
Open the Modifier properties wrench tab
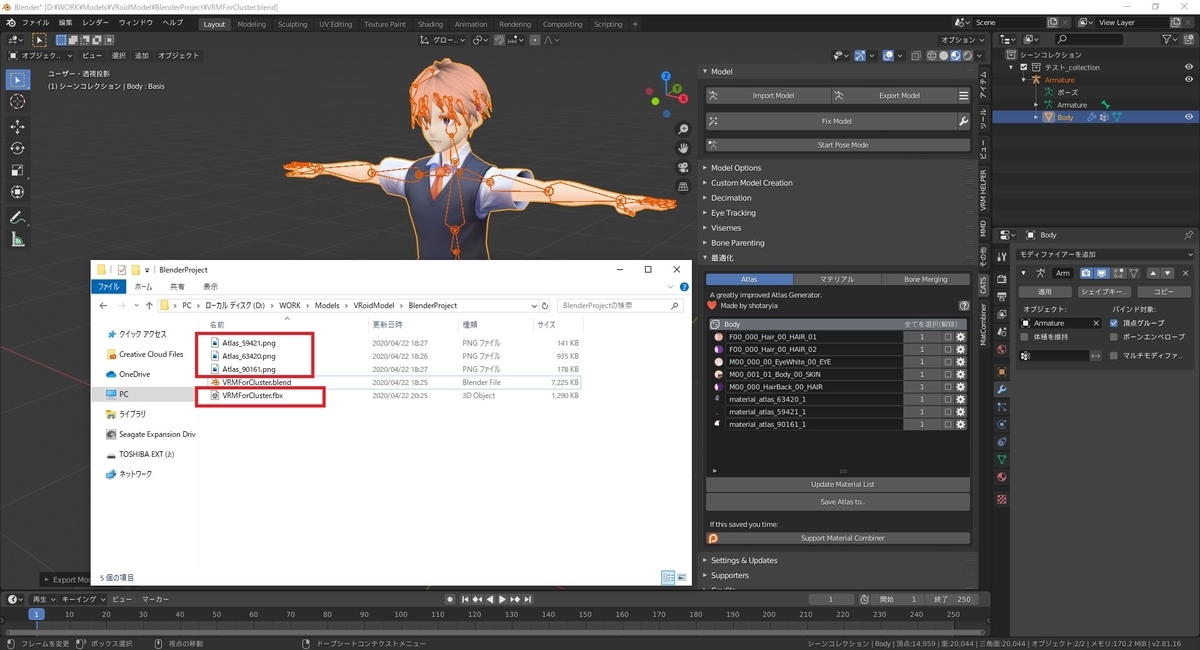point(1003,388)
